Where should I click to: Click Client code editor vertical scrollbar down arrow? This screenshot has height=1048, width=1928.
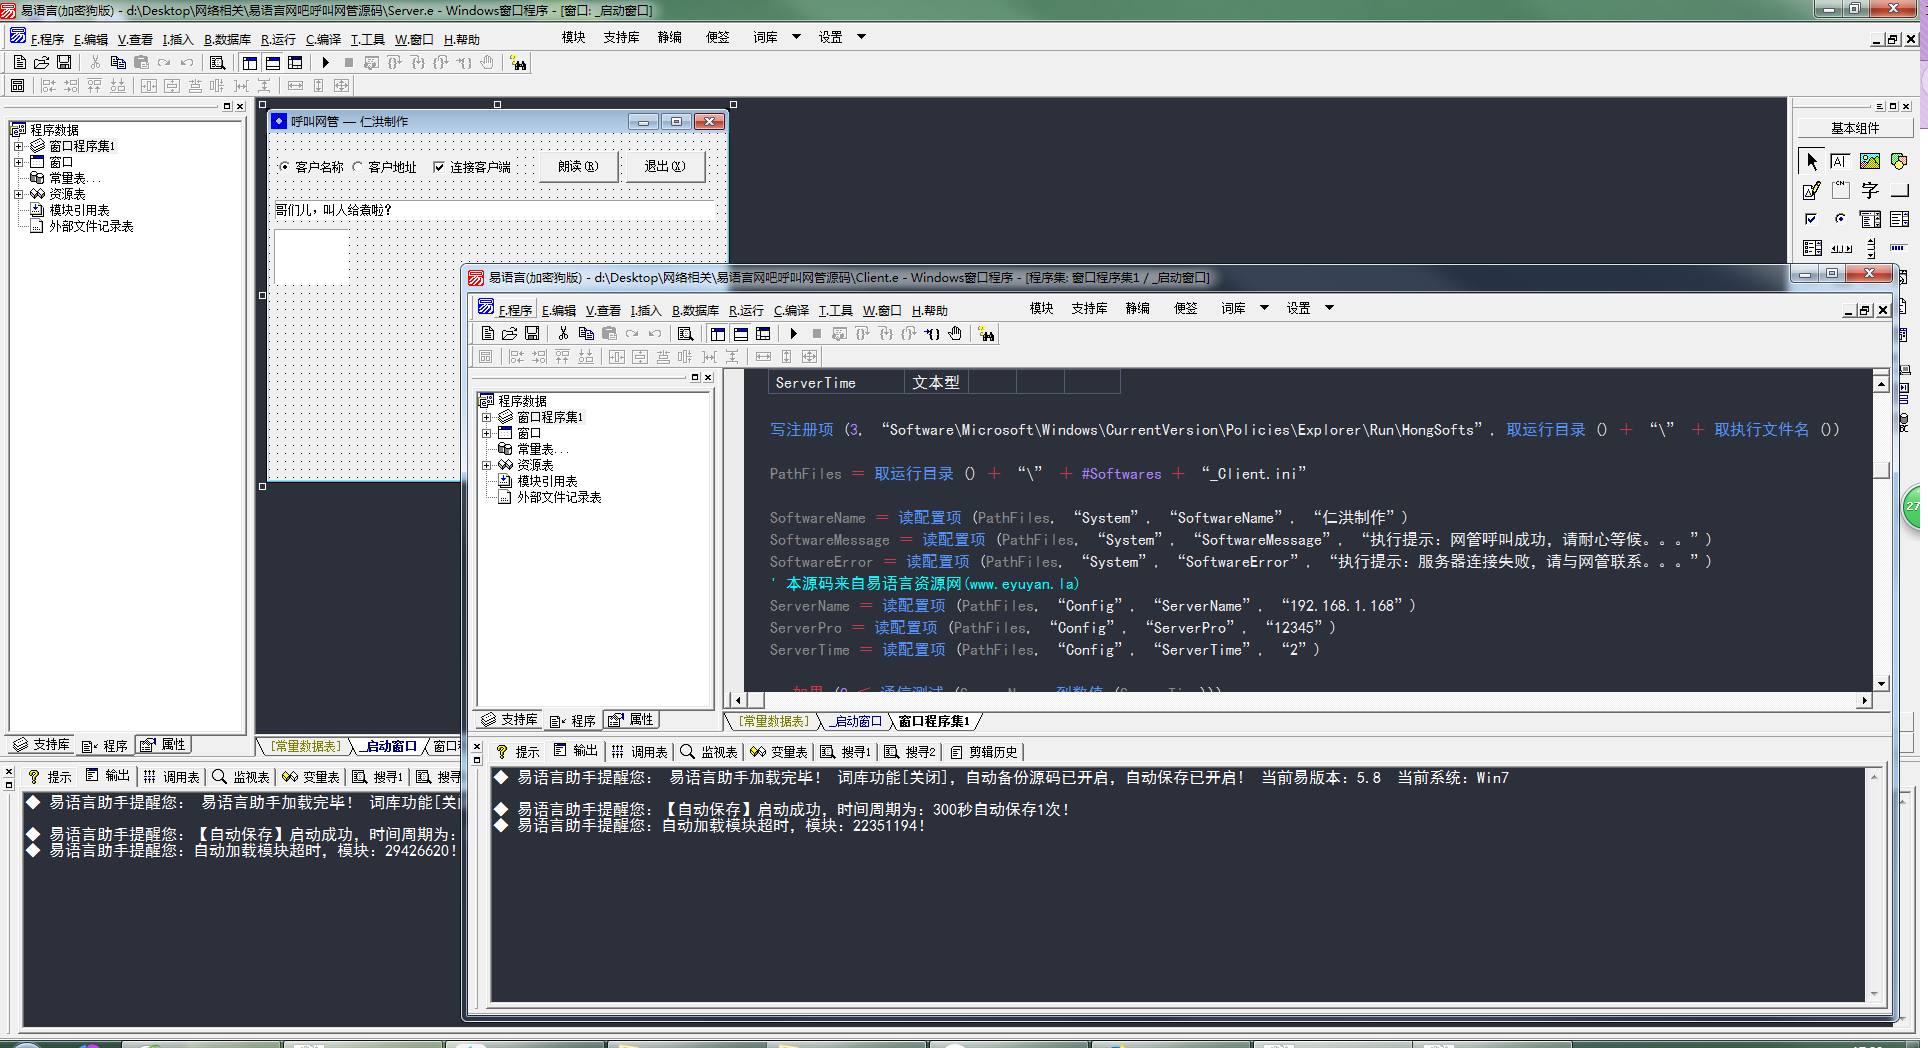point(1881,684)
